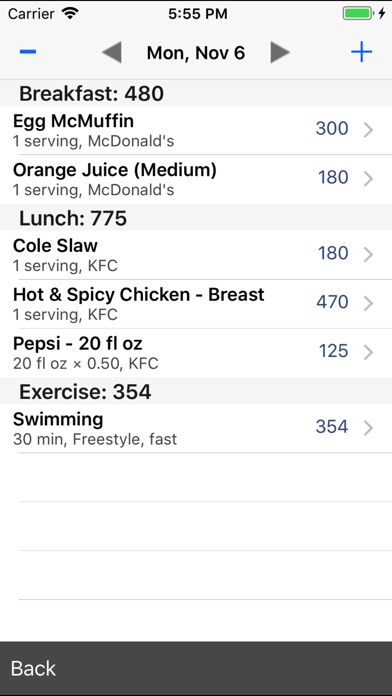The height and width of the screenshot is (696, 392).
Task: Tap the Wi-Fi icon in status bar
Action: coord(70,13)
